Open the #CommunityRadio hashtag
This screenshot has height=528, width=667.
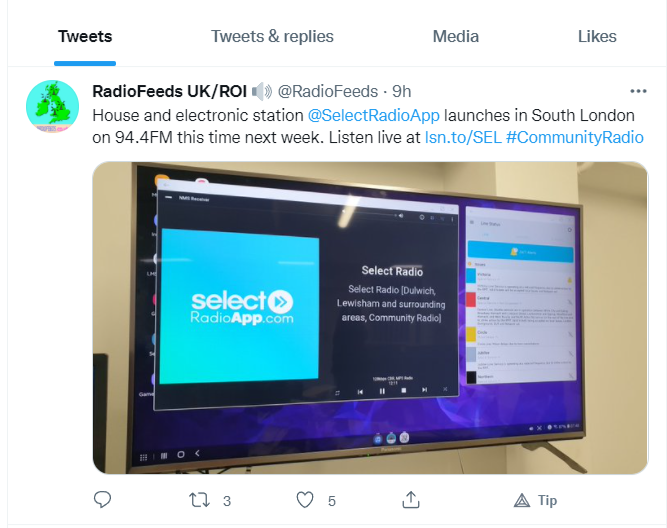click(575, 137)
